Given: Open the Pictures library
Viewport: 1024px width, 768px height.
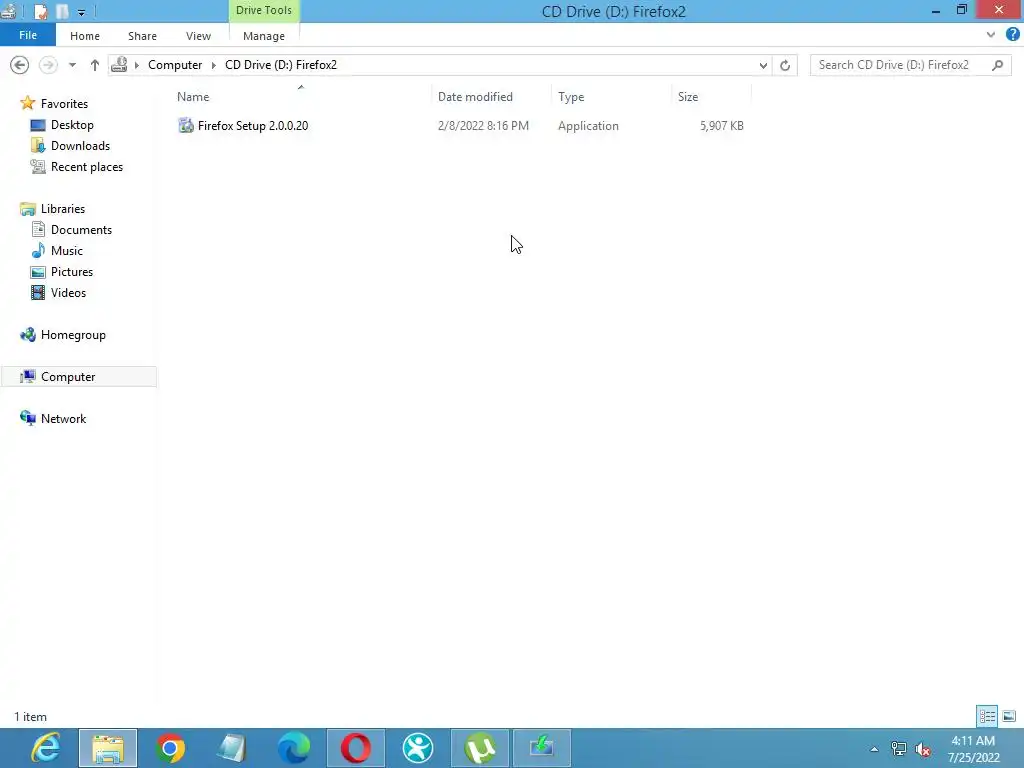Looking at the screenshot, I should pyautogui.click(x=72, y=272).
